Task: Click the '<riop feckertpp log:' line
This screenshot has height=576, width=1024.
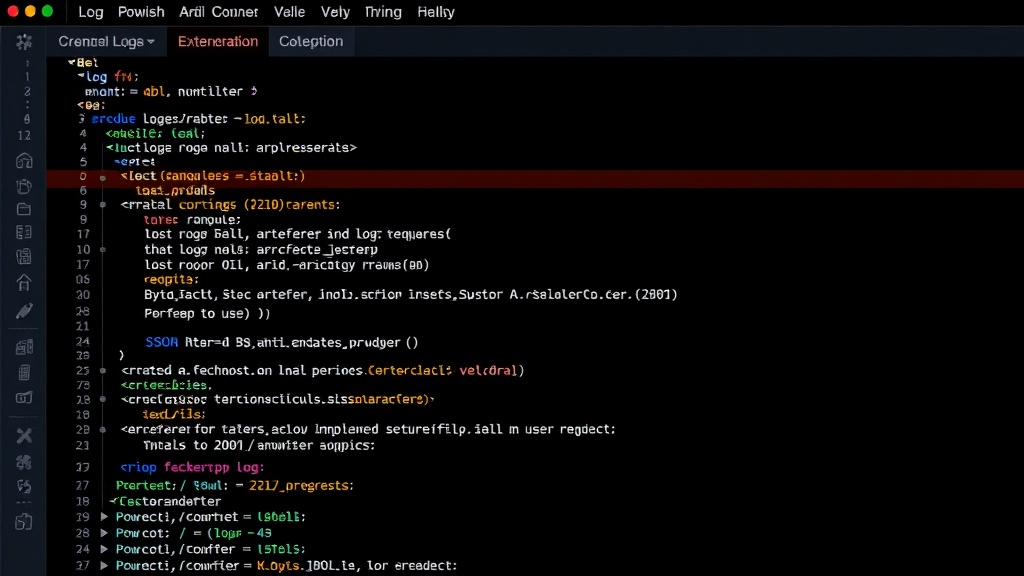Action: pos(192,467)
